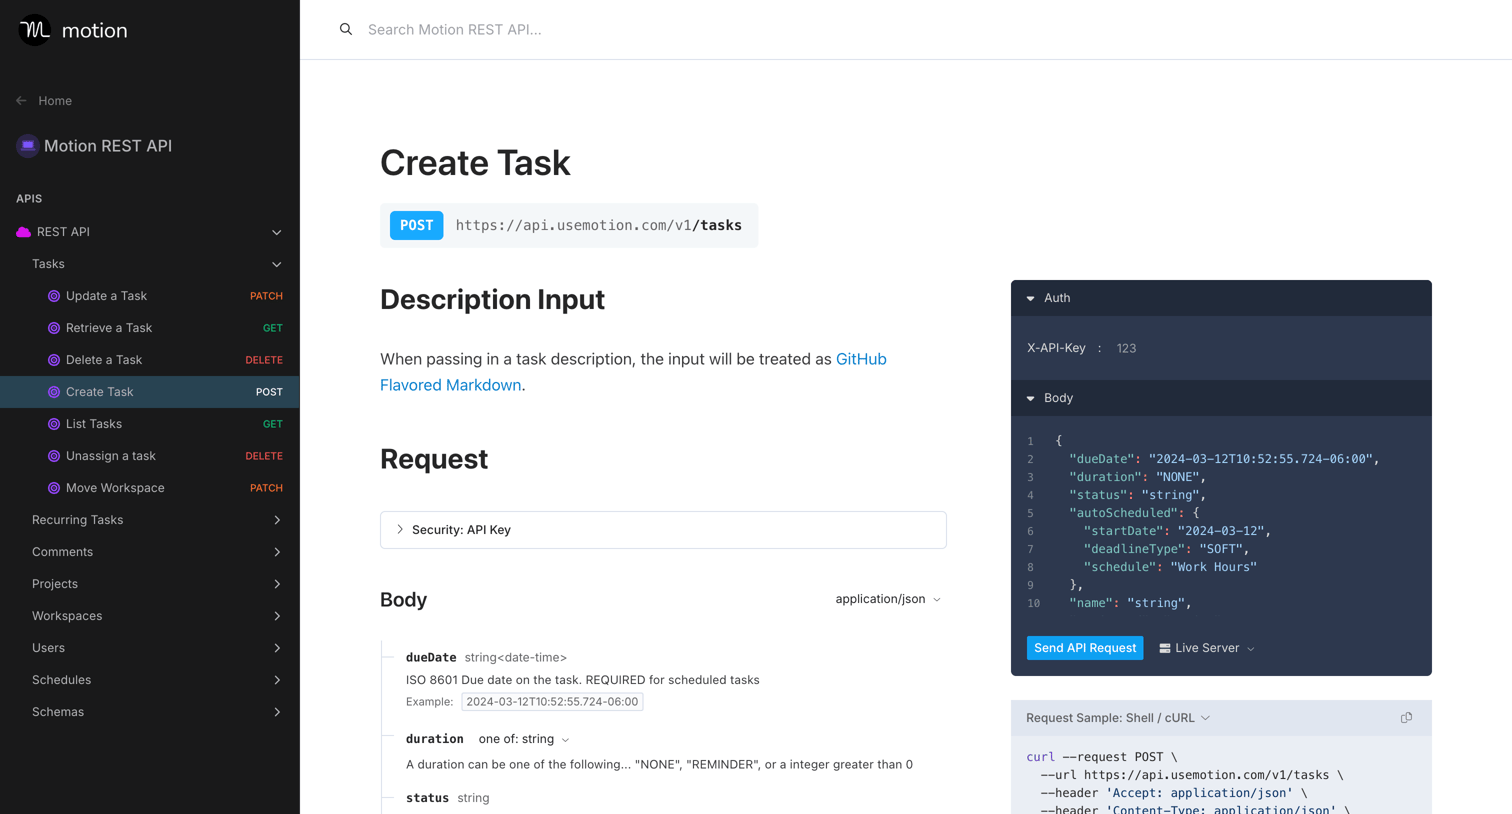Image resolution: width=1512 pixels, height=814 pixels.
Task: Click the POST method badge
Action: (x=417, y=226)
